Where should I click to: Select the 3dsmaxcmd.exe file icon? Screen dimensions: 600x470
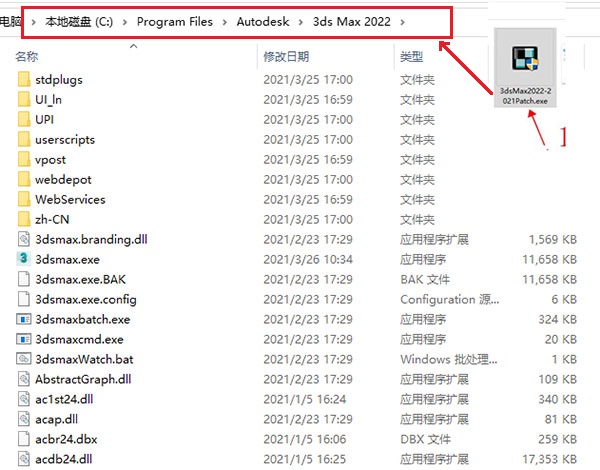(x=25, y=339)
